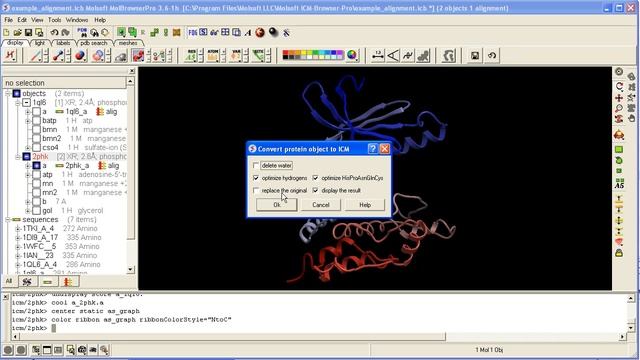640x360 pixels.
Task: Open the PDB search binoculars icon
Action: tap(82, 32)
